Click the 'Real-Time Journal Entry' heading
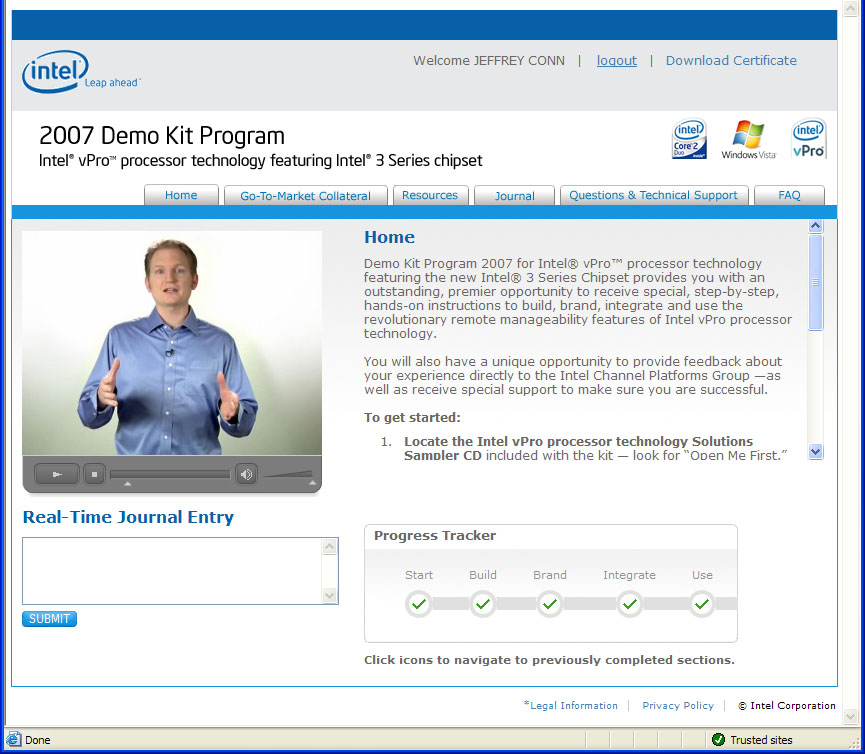 coord(128,517)
